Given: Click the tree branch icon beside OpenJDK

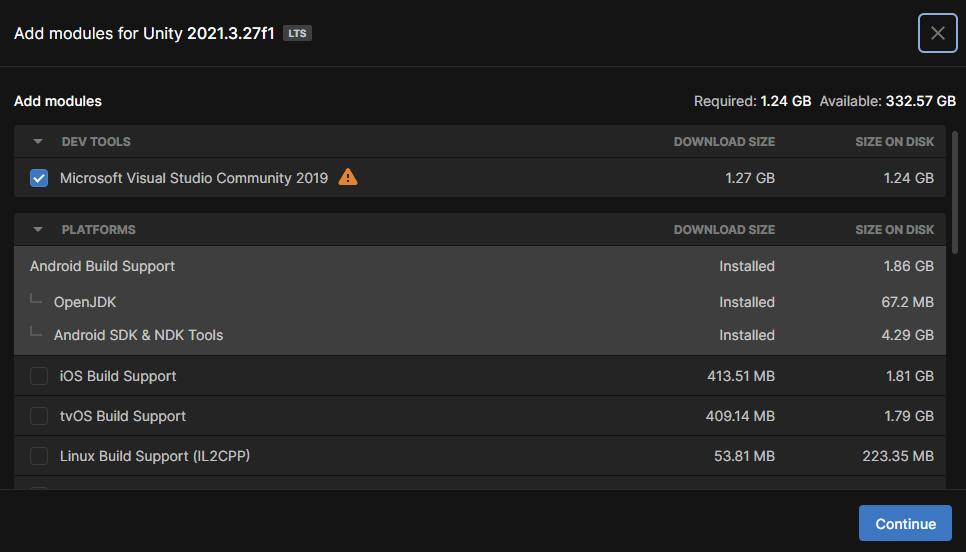Looking at the screenshot, I should 36,299.
